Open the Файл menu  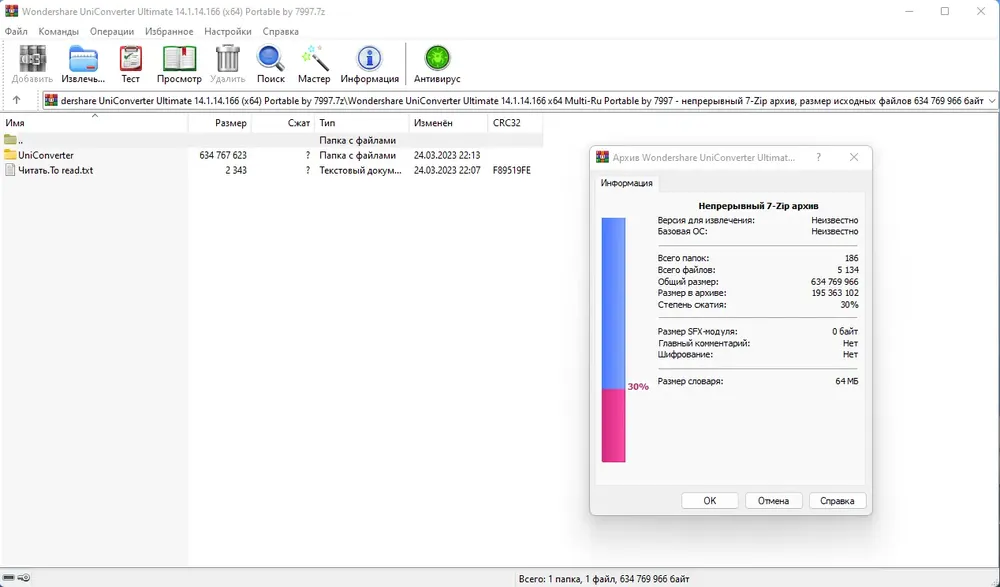(16, 31)
